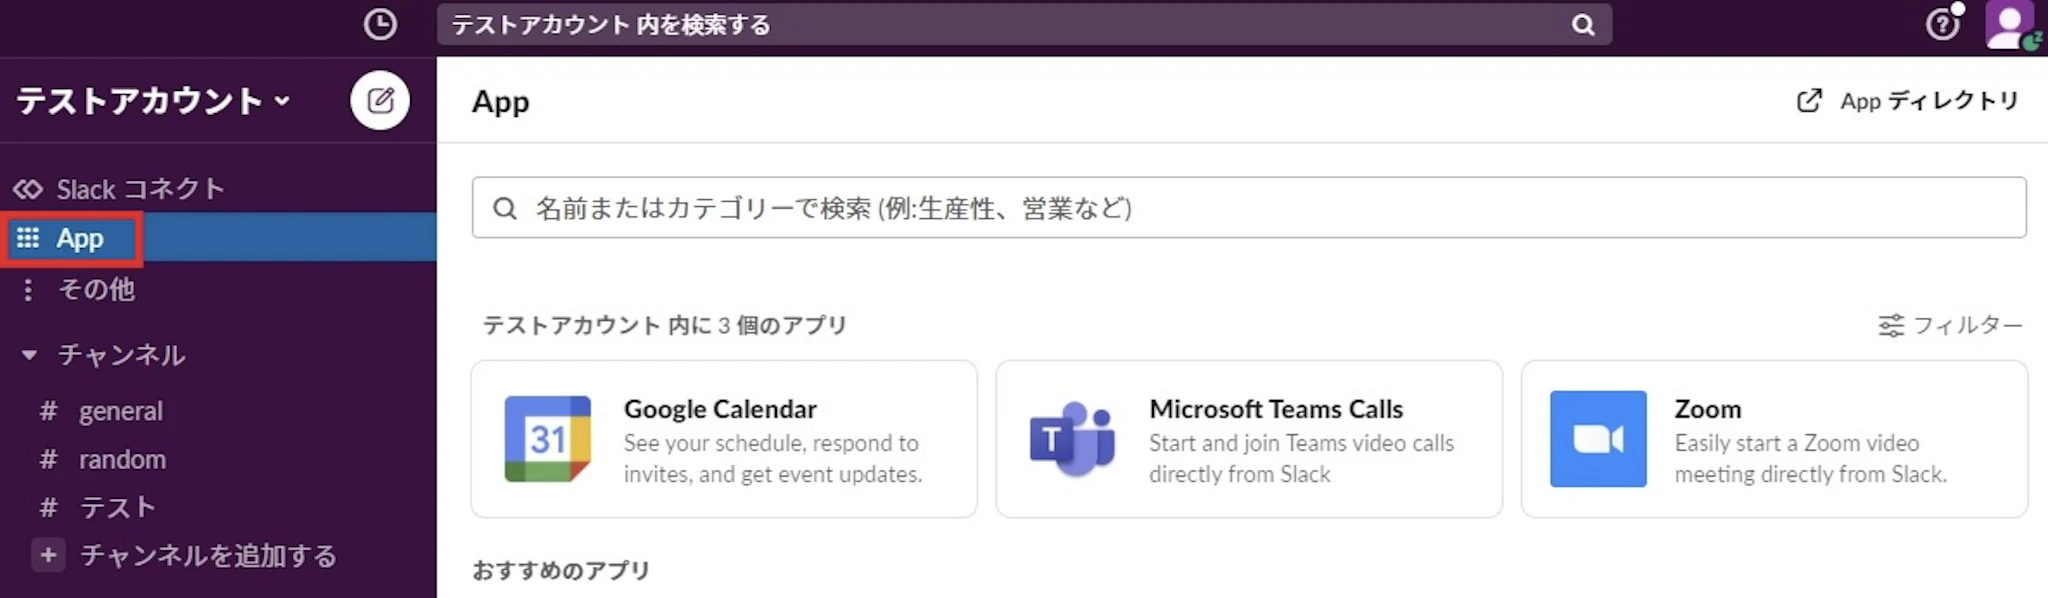Click the app name or category search field
The width and height of the screenshot is (2048, 598).
pos(1248,208)
